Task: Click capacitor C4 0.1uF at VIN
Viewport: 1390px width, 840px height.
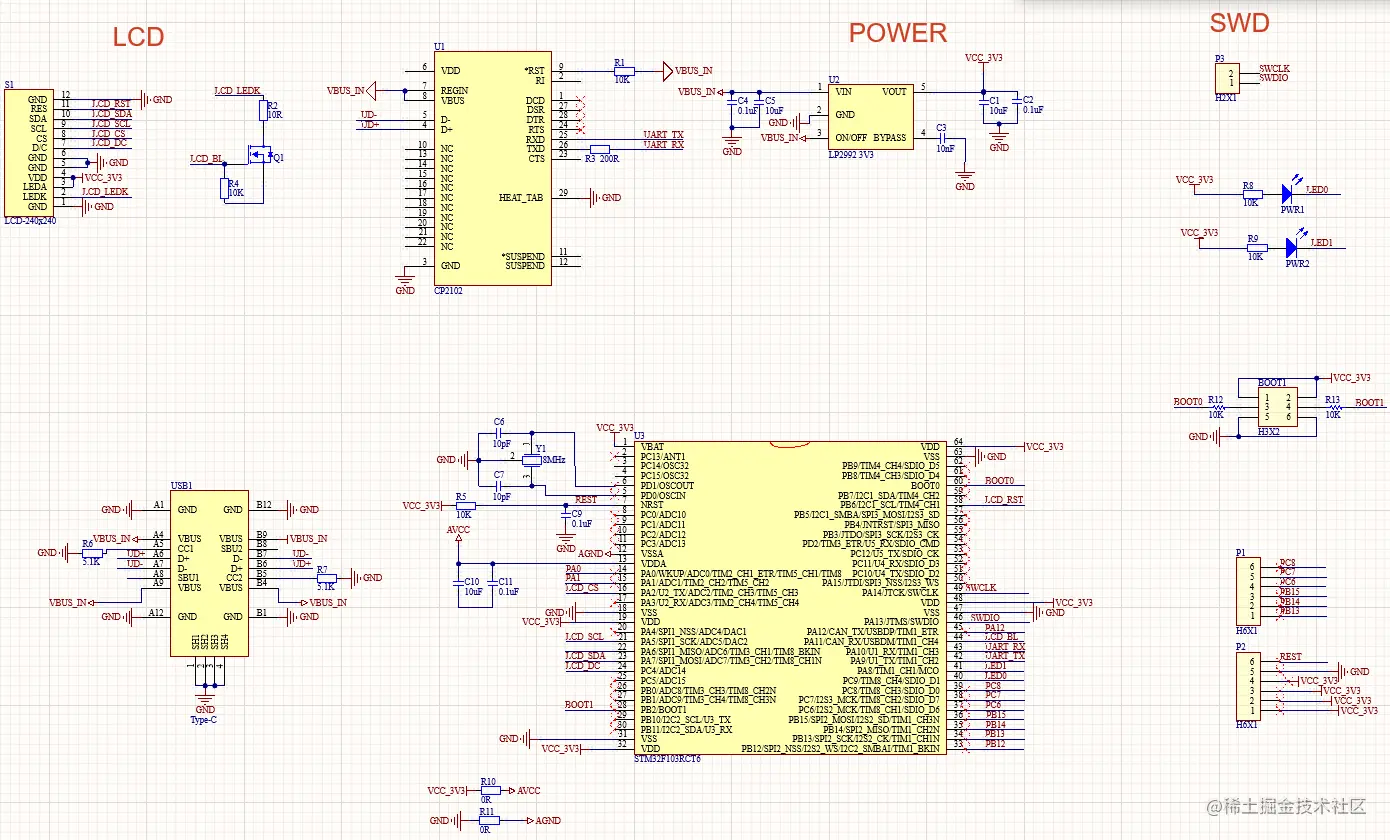Action: pos(732,104)
